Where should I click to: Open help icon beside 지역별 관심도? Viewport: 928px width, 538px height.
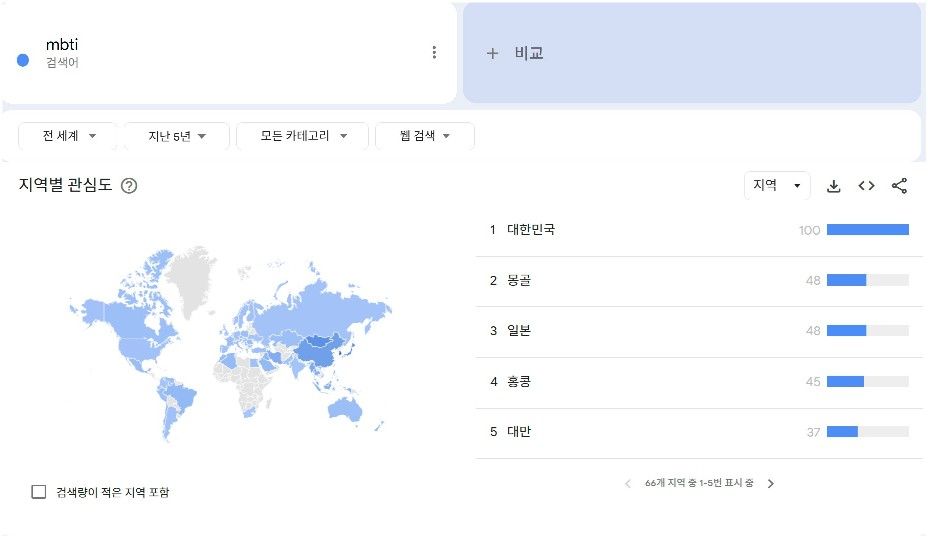(129, 186)
